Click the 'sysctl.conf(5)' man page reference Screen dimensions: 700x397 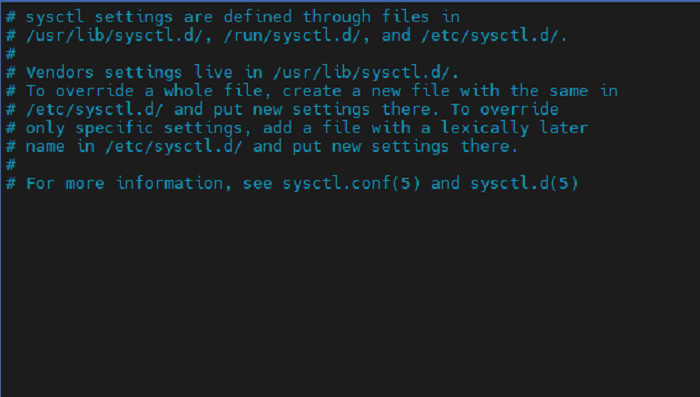pos(351,184)
